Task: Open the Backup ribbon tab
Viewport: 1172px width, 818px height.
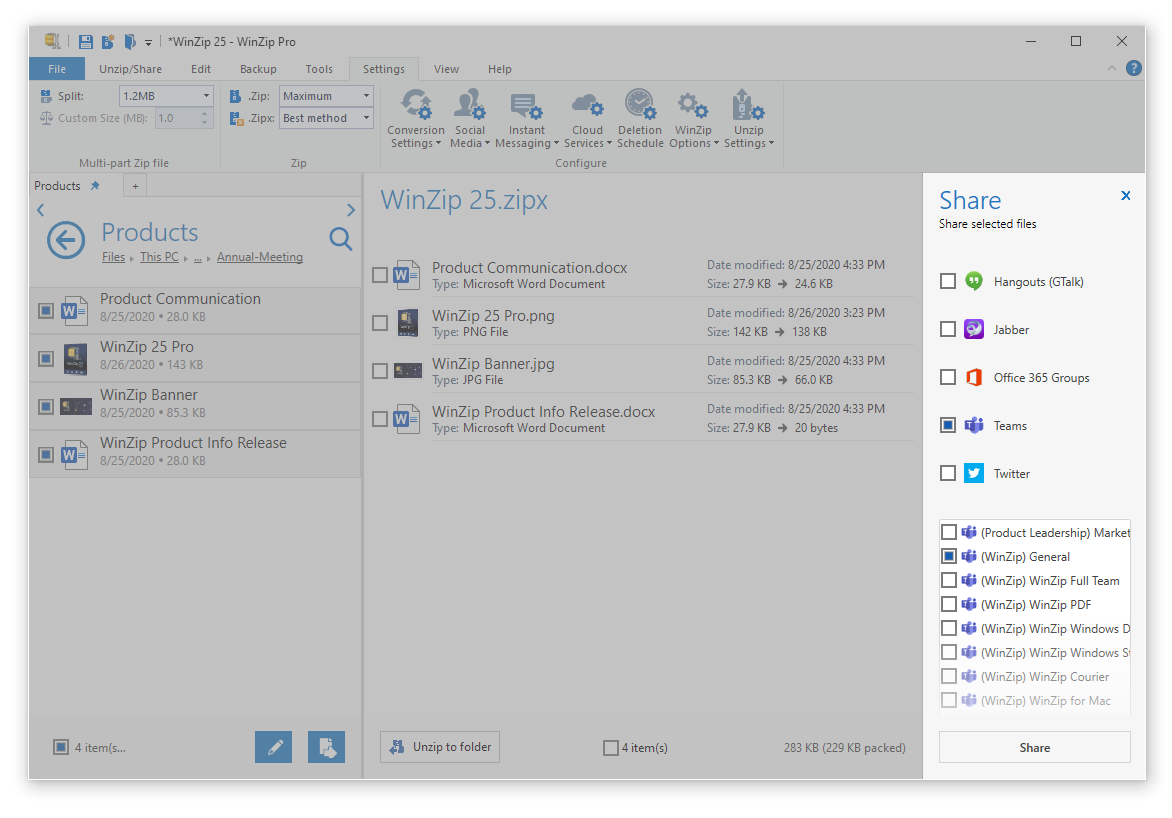Action: tap(258, 68)
